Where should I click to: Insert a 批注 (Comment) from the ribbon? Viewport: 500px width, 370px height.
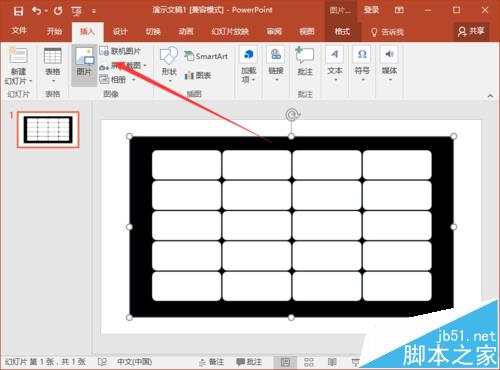305,62
